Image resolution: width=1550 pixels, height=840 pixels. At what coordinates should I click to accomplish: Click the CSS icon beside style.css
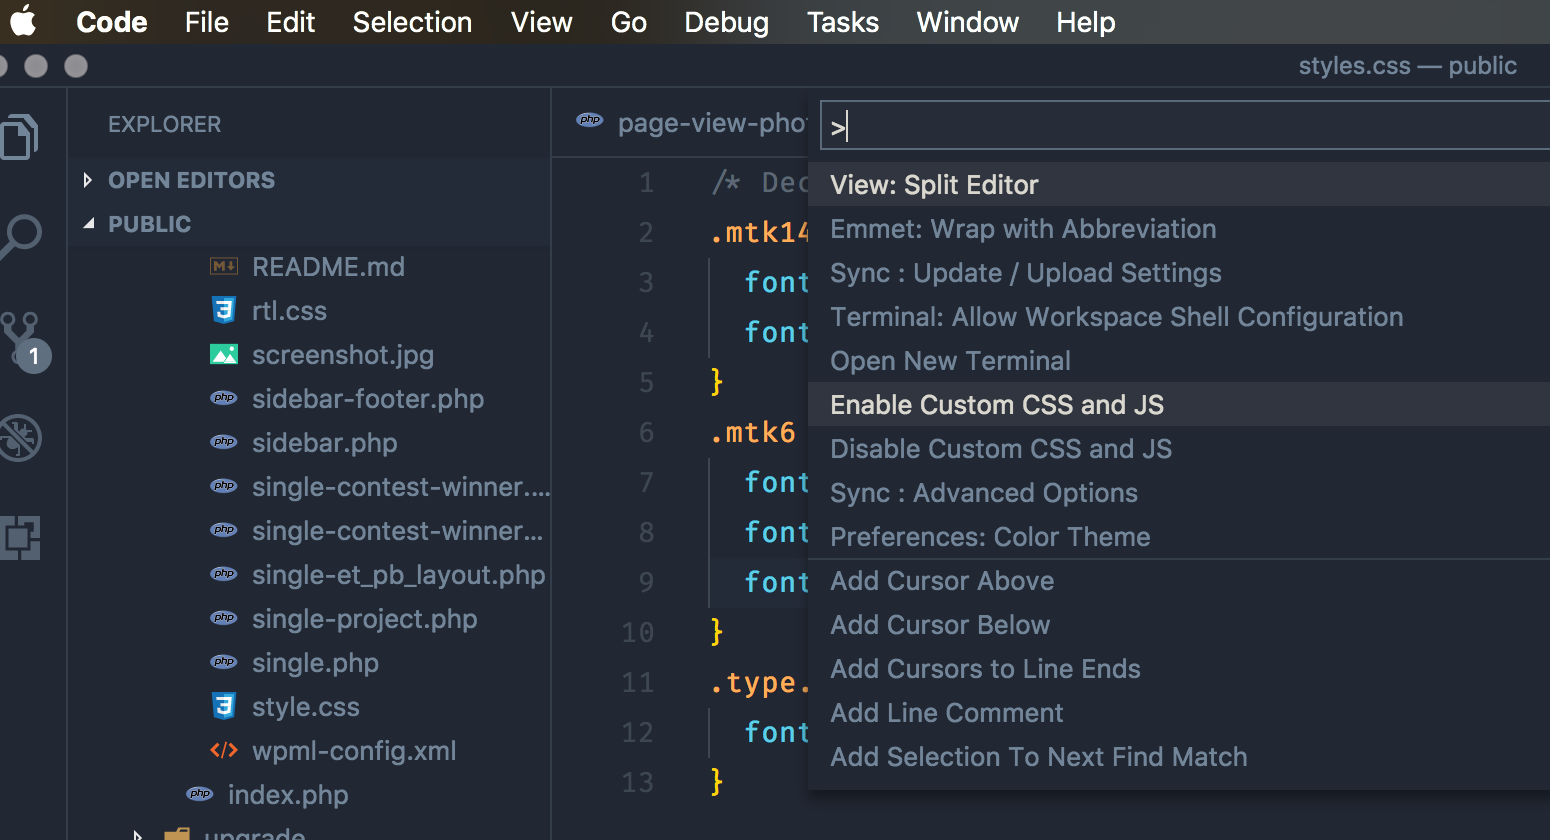224,707
